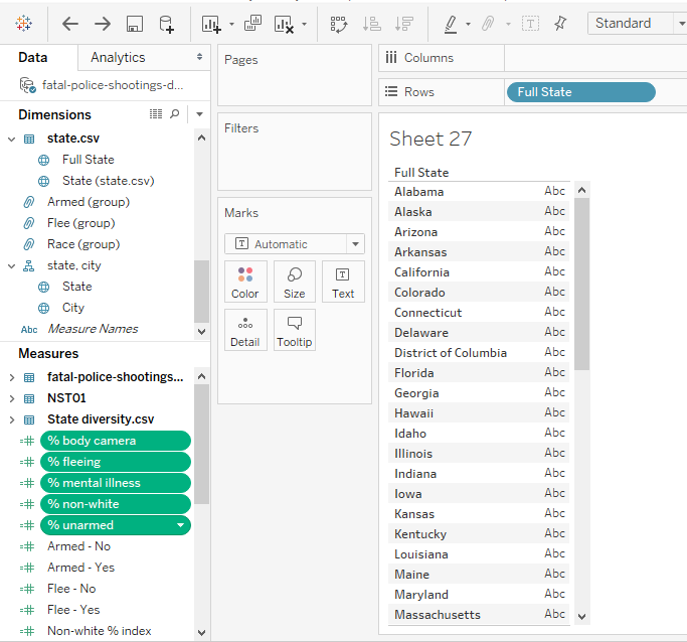Click the Swap rows and columns icon

pos(339,23)
